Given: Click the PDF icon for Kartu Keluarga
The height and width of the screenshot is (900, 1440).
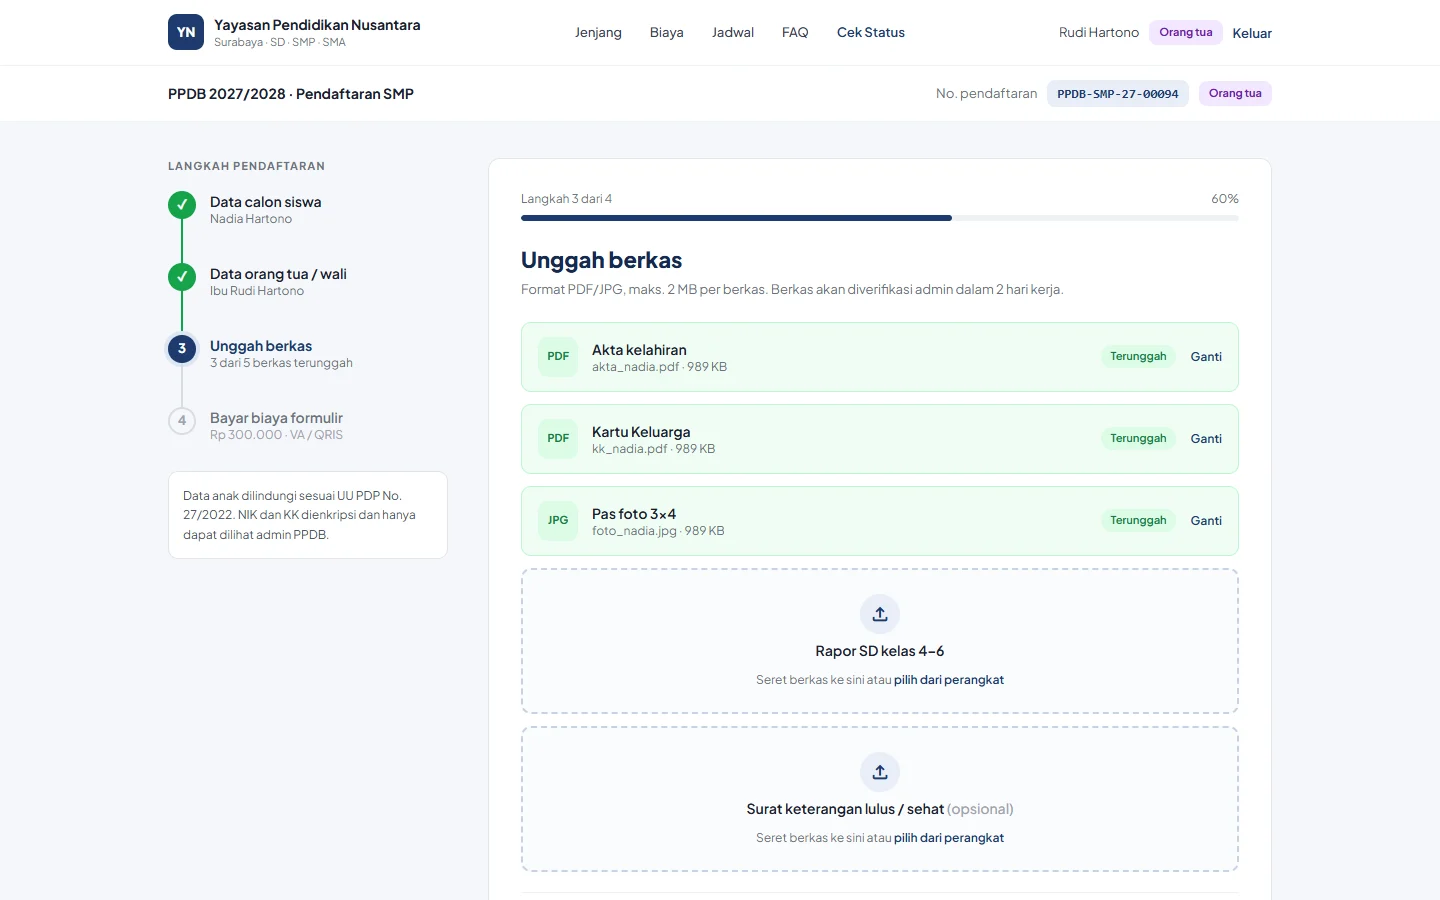Looking at the screenshot, I should [x=558, y=439].
